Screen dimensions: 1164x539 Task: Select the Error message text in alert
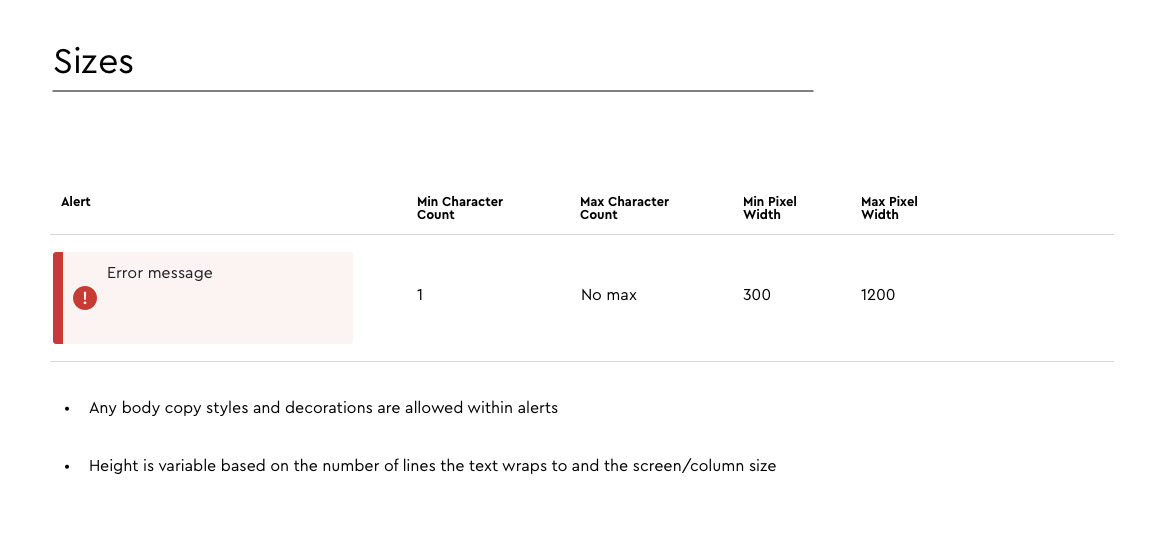(160, 273)
